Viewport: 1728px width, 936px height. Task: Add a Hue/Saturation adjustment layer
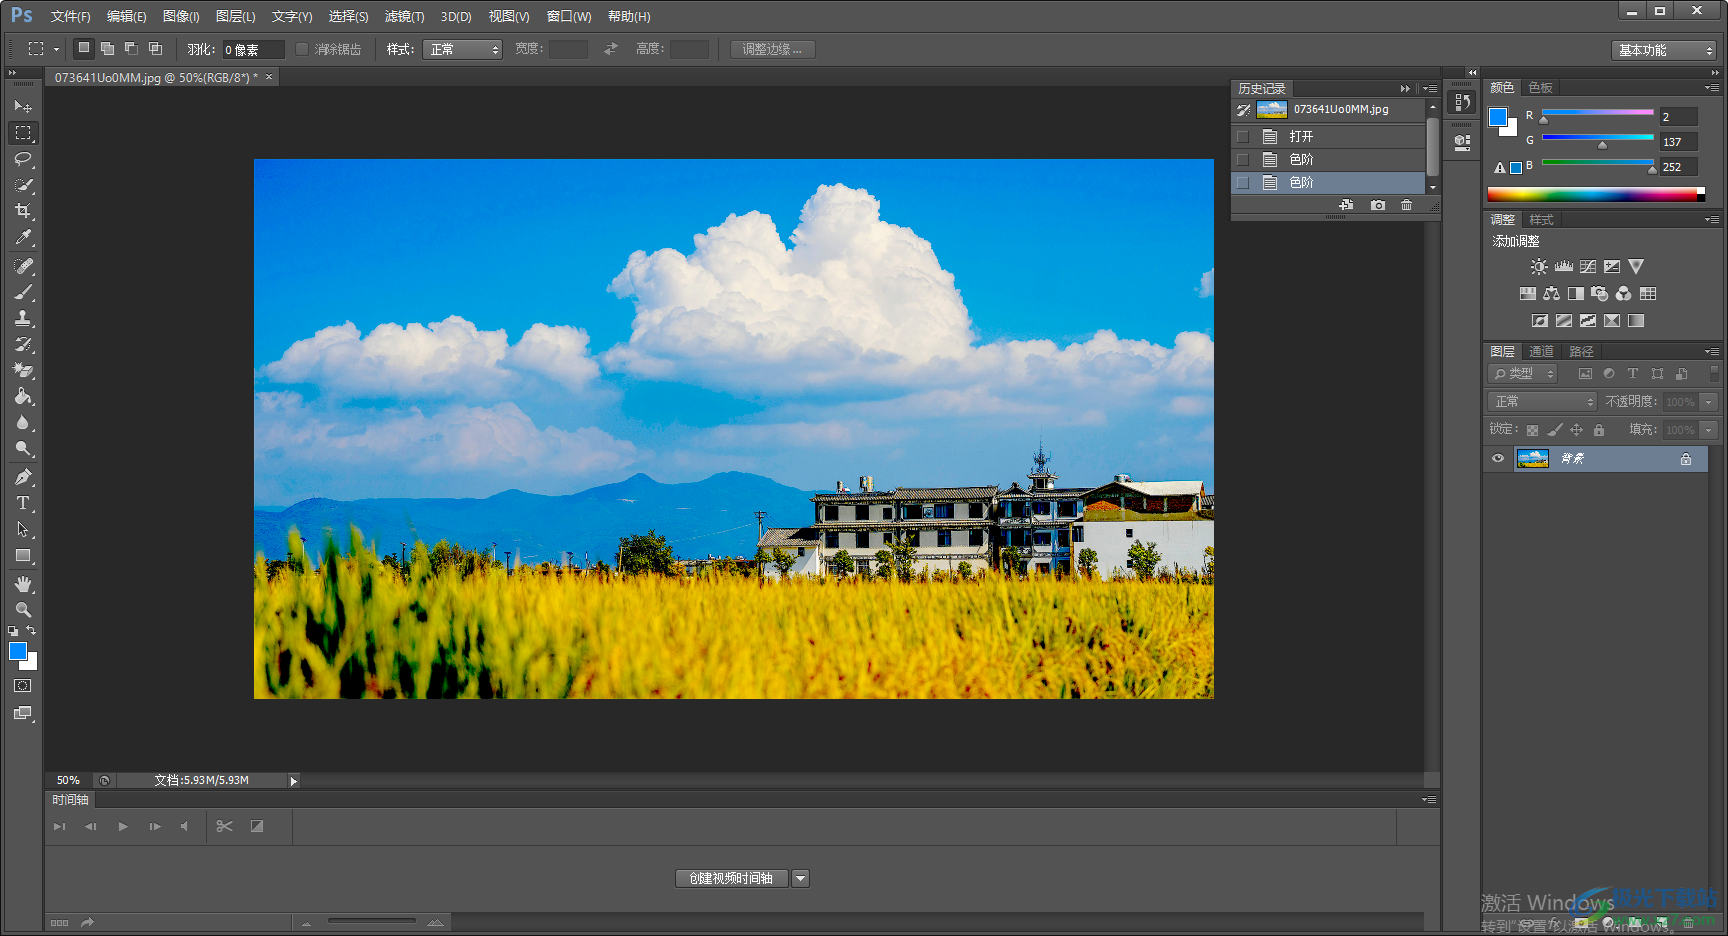[1527, 293]
